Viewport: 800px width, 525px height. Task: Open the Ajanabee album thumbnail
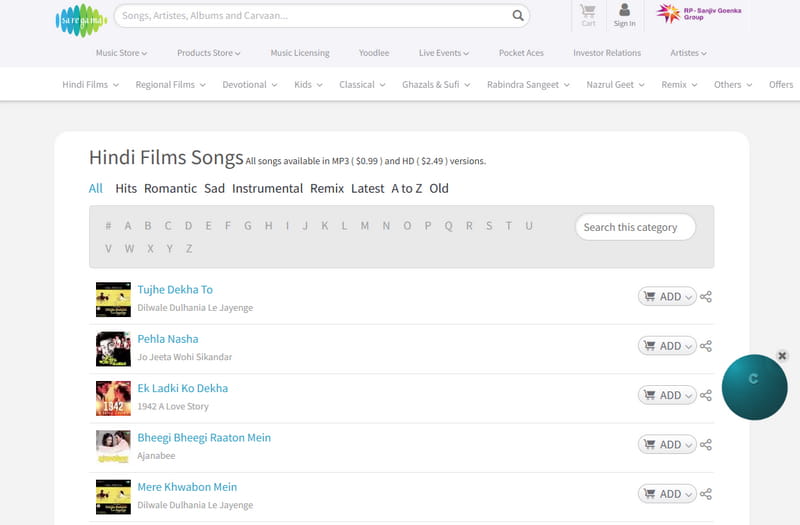[x=113, y=447]
